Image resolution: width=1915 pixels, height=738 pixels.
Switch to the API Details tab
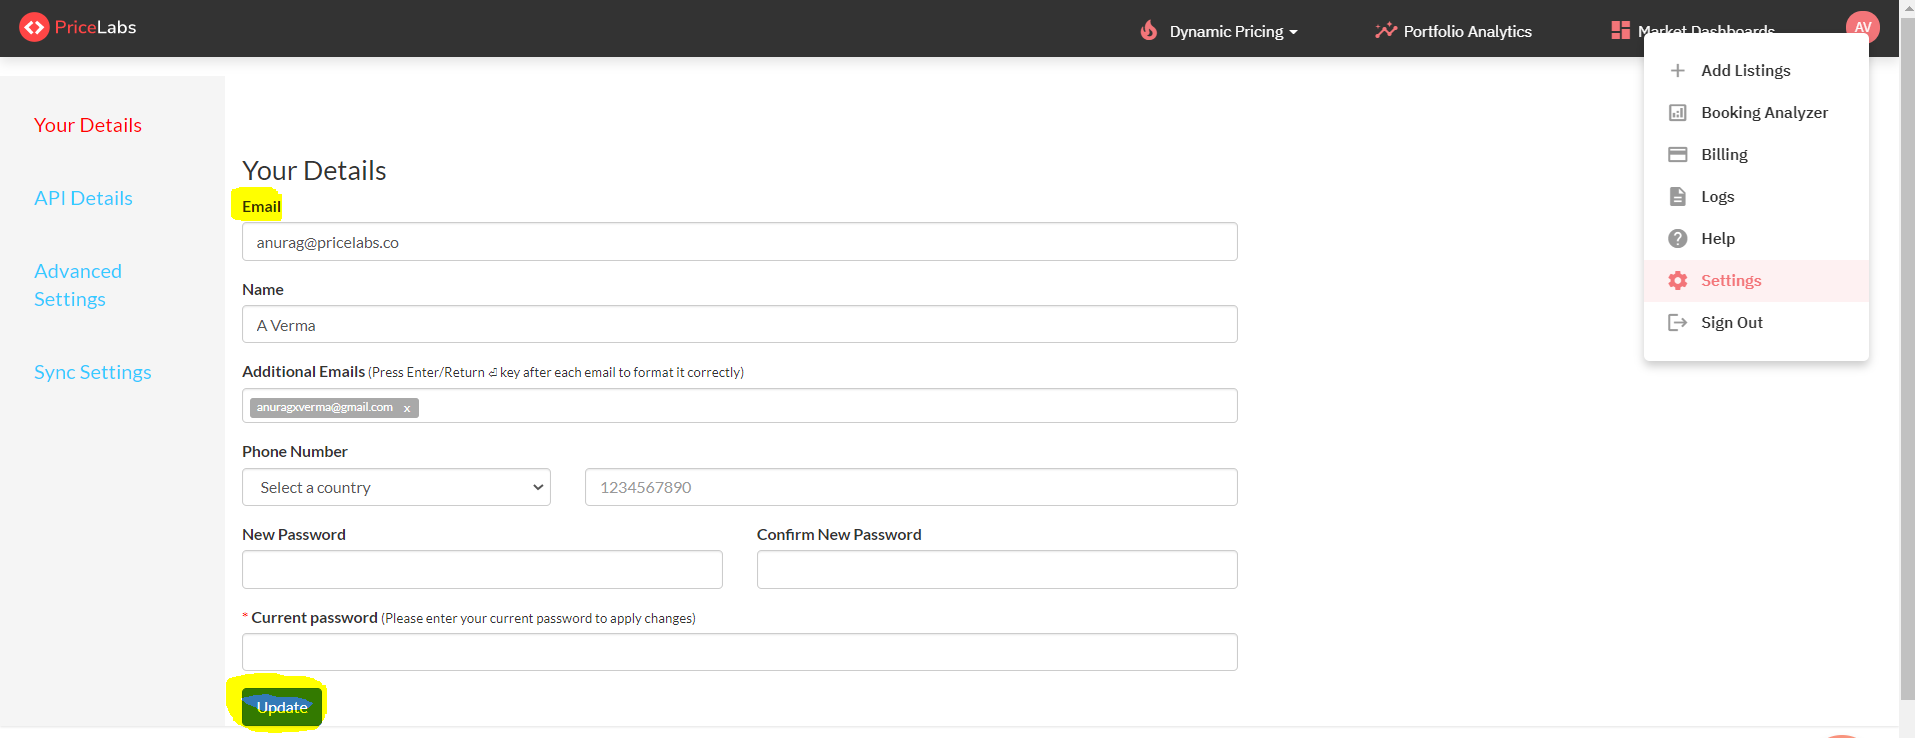83,198
